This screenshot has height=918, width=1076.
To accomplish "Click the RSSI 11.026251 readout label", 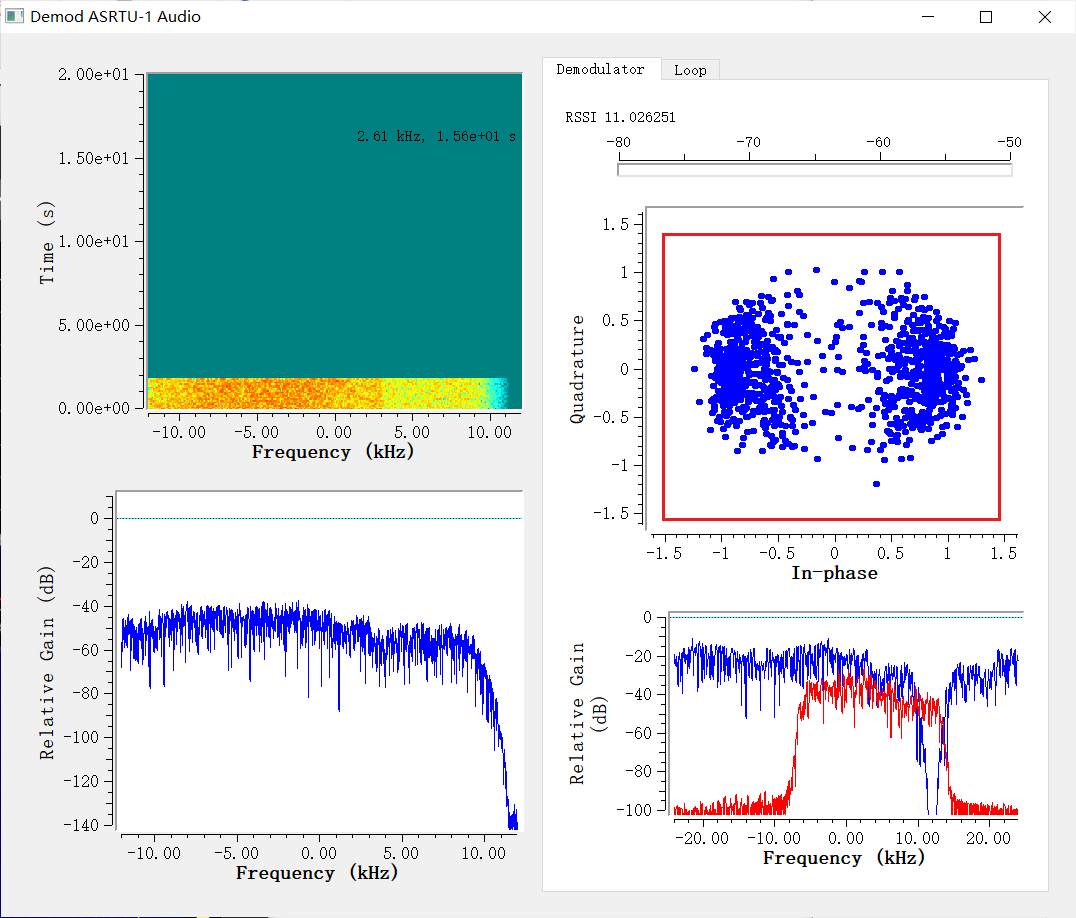I will coord(620,117).
